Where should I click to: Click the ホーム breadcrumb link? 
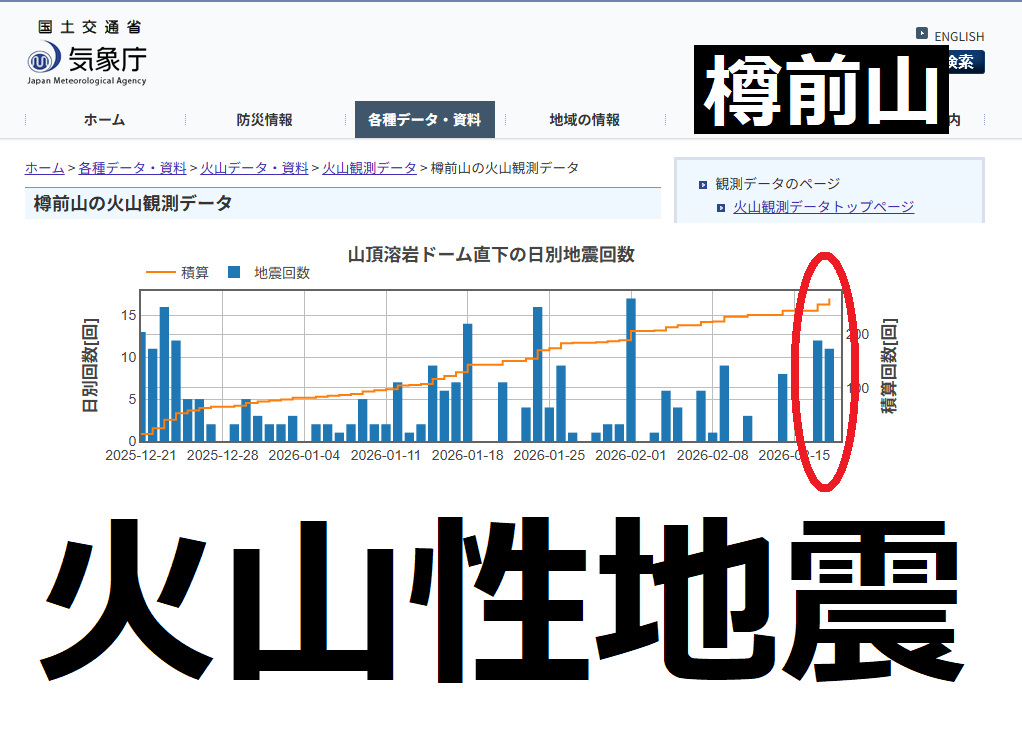44,168
